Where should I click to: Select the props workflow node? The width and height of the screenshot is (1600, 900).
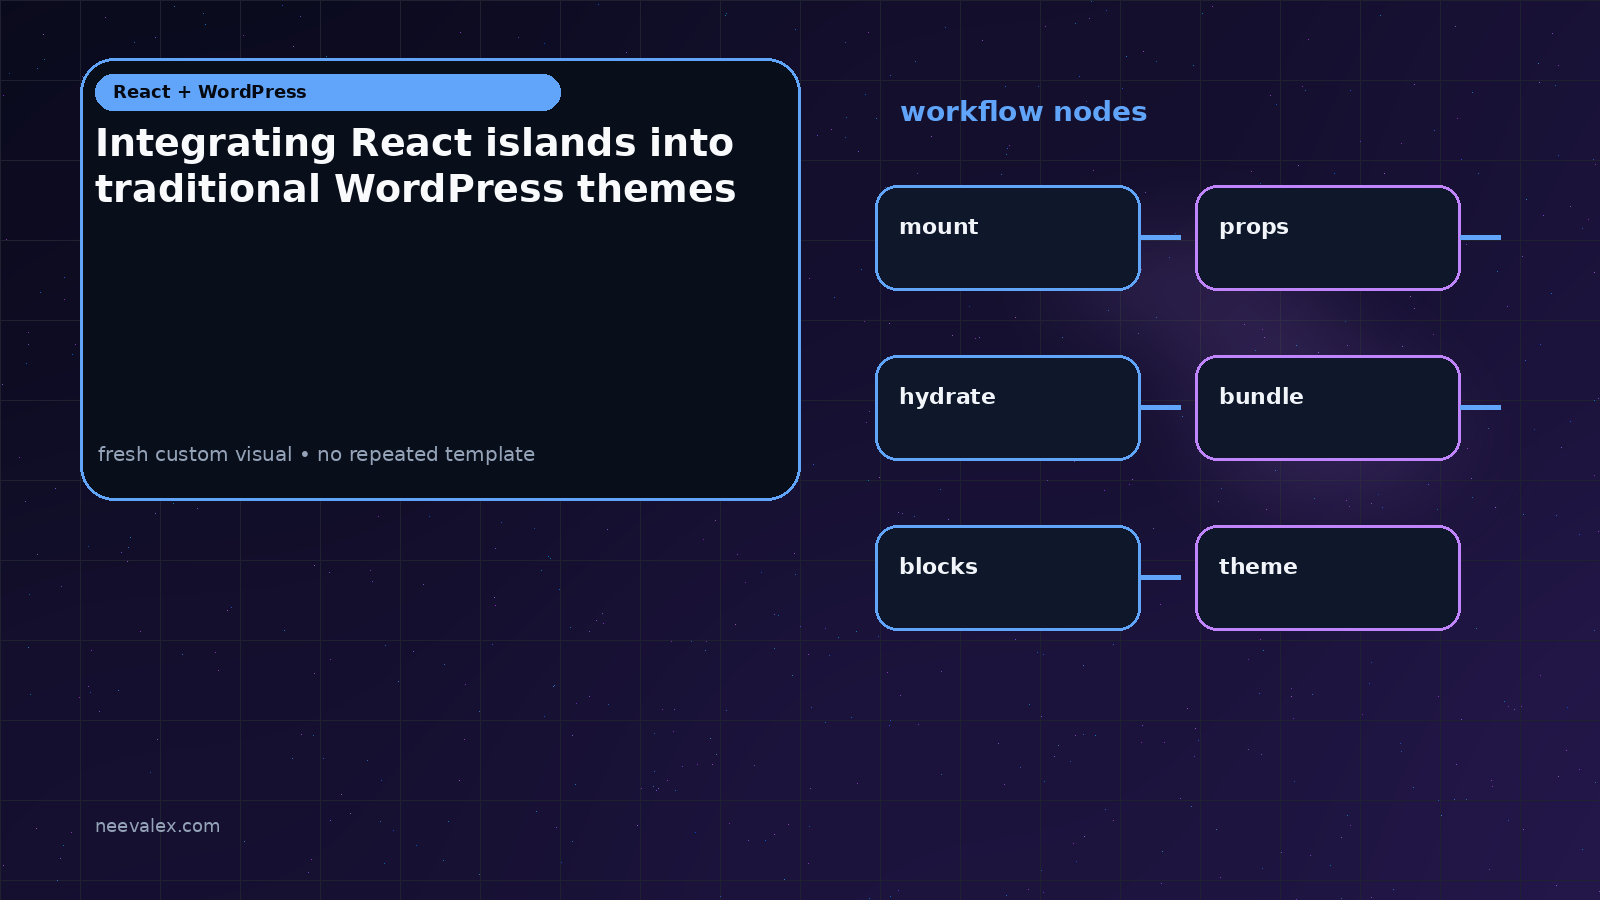pyautogui.click(x=1328, y=238)
